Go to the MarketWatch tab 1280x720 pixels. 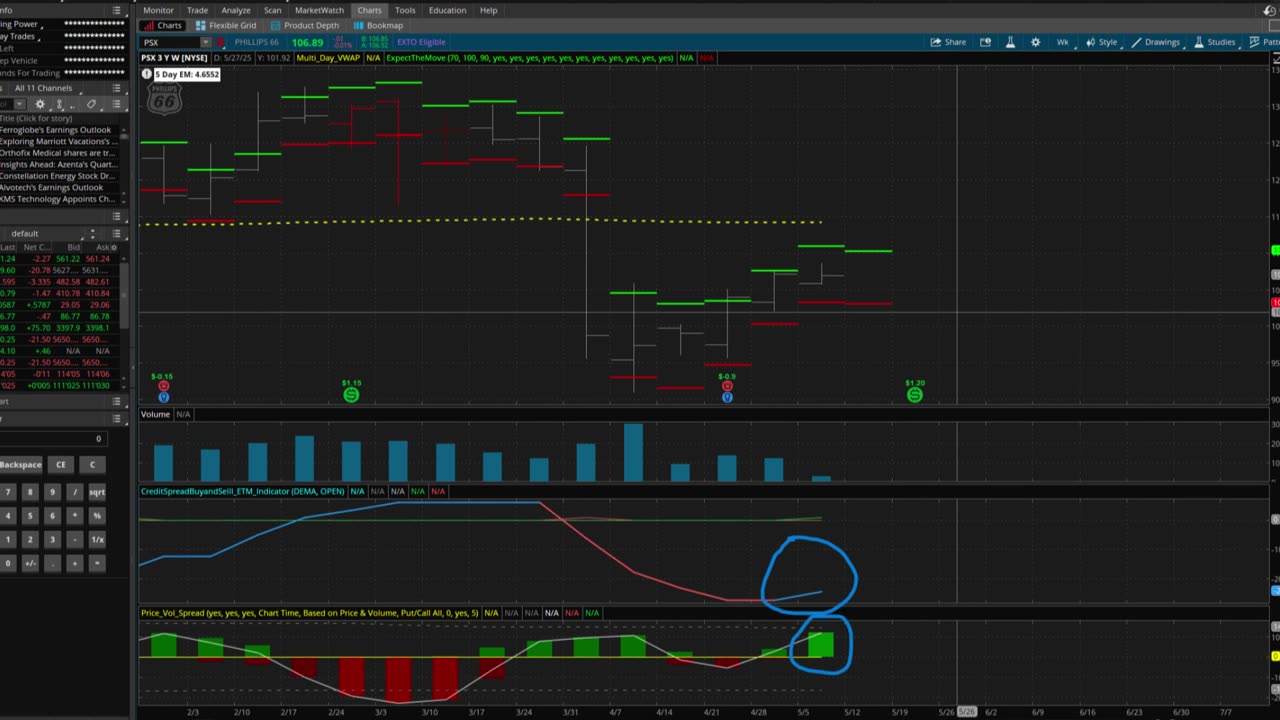319,10
